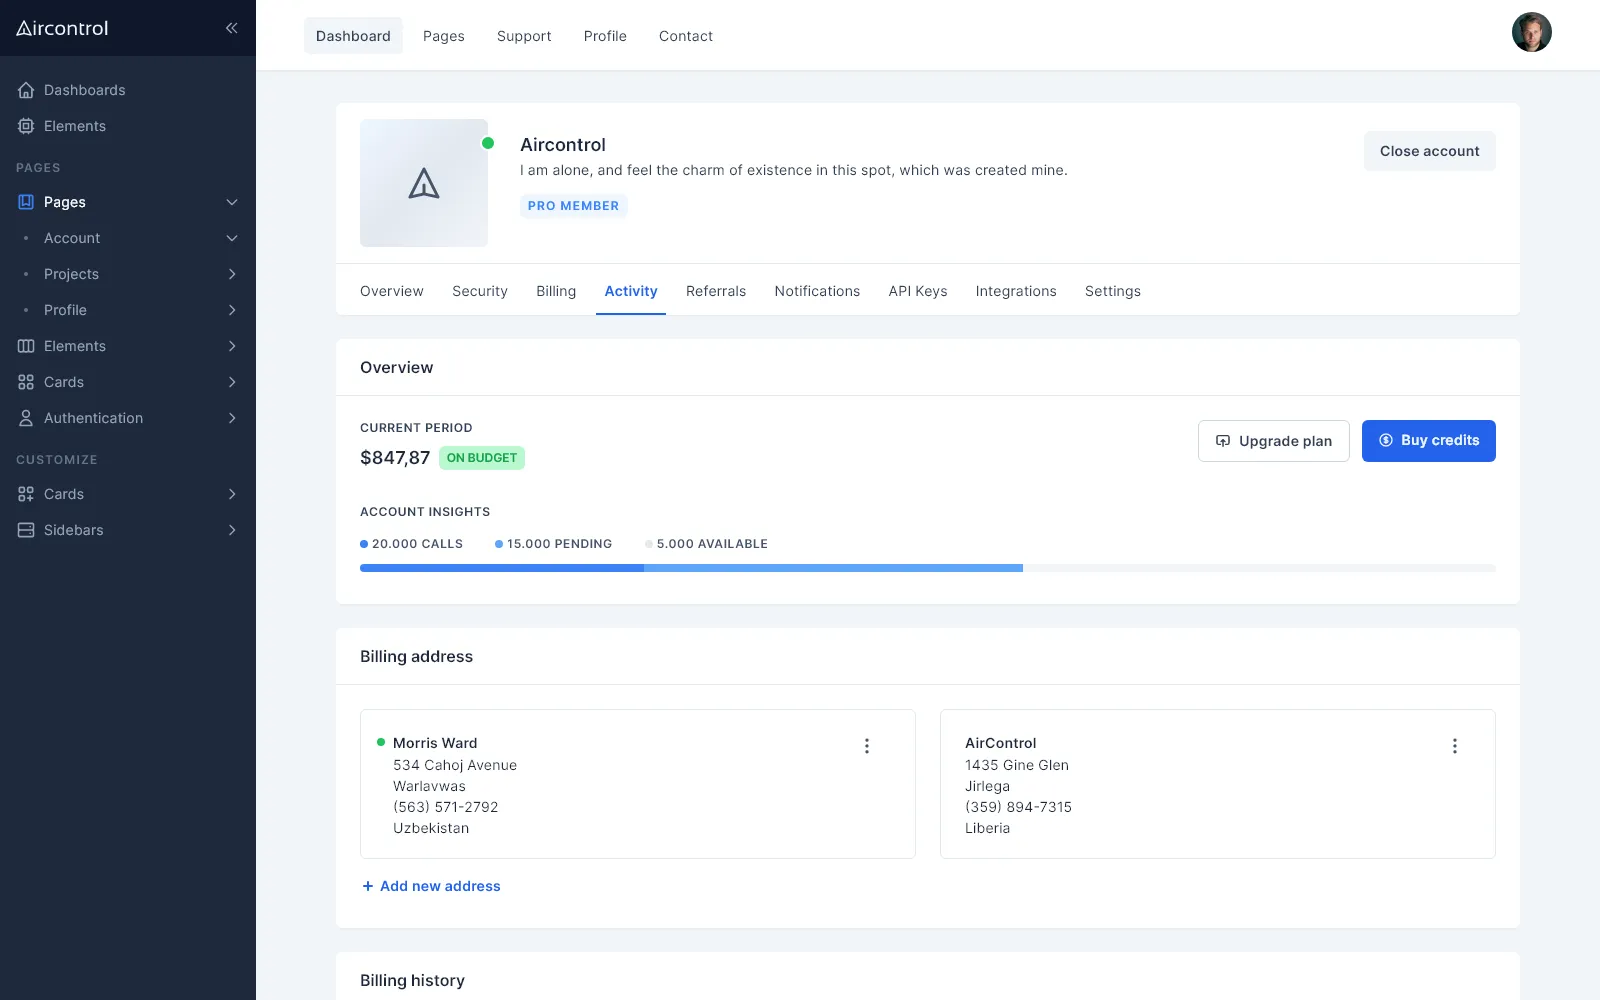Screen dimensions: 1600x1000
Task: Click the Buy credits coin icon
Action: tap(1386, 440)
